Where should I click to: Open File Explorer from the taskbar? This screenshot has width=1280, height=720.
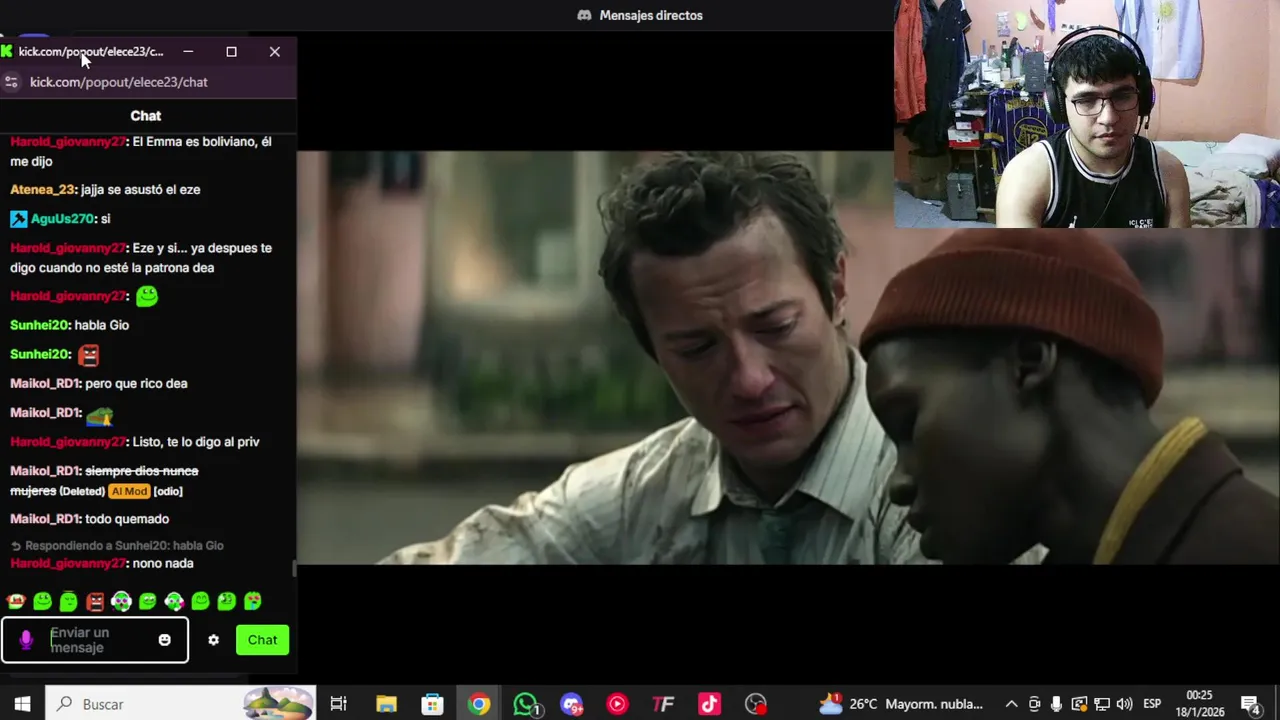click(386, 704)
